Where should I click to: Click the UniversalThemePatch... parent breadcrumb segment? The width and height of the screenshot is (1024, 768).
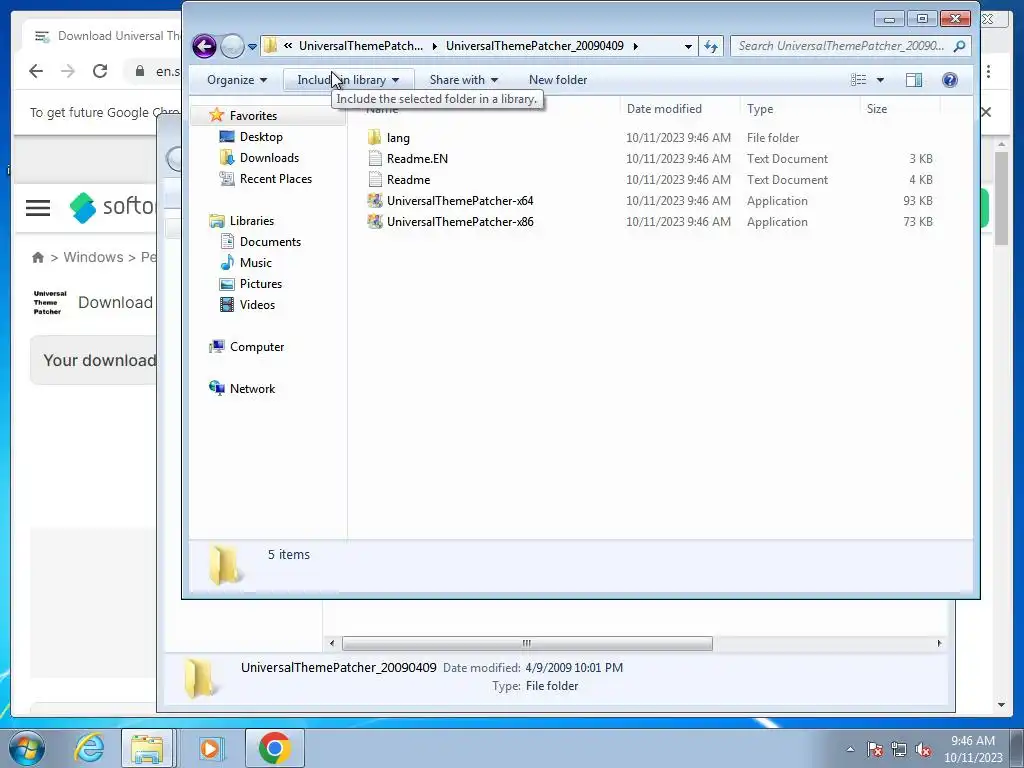(360, 46)
